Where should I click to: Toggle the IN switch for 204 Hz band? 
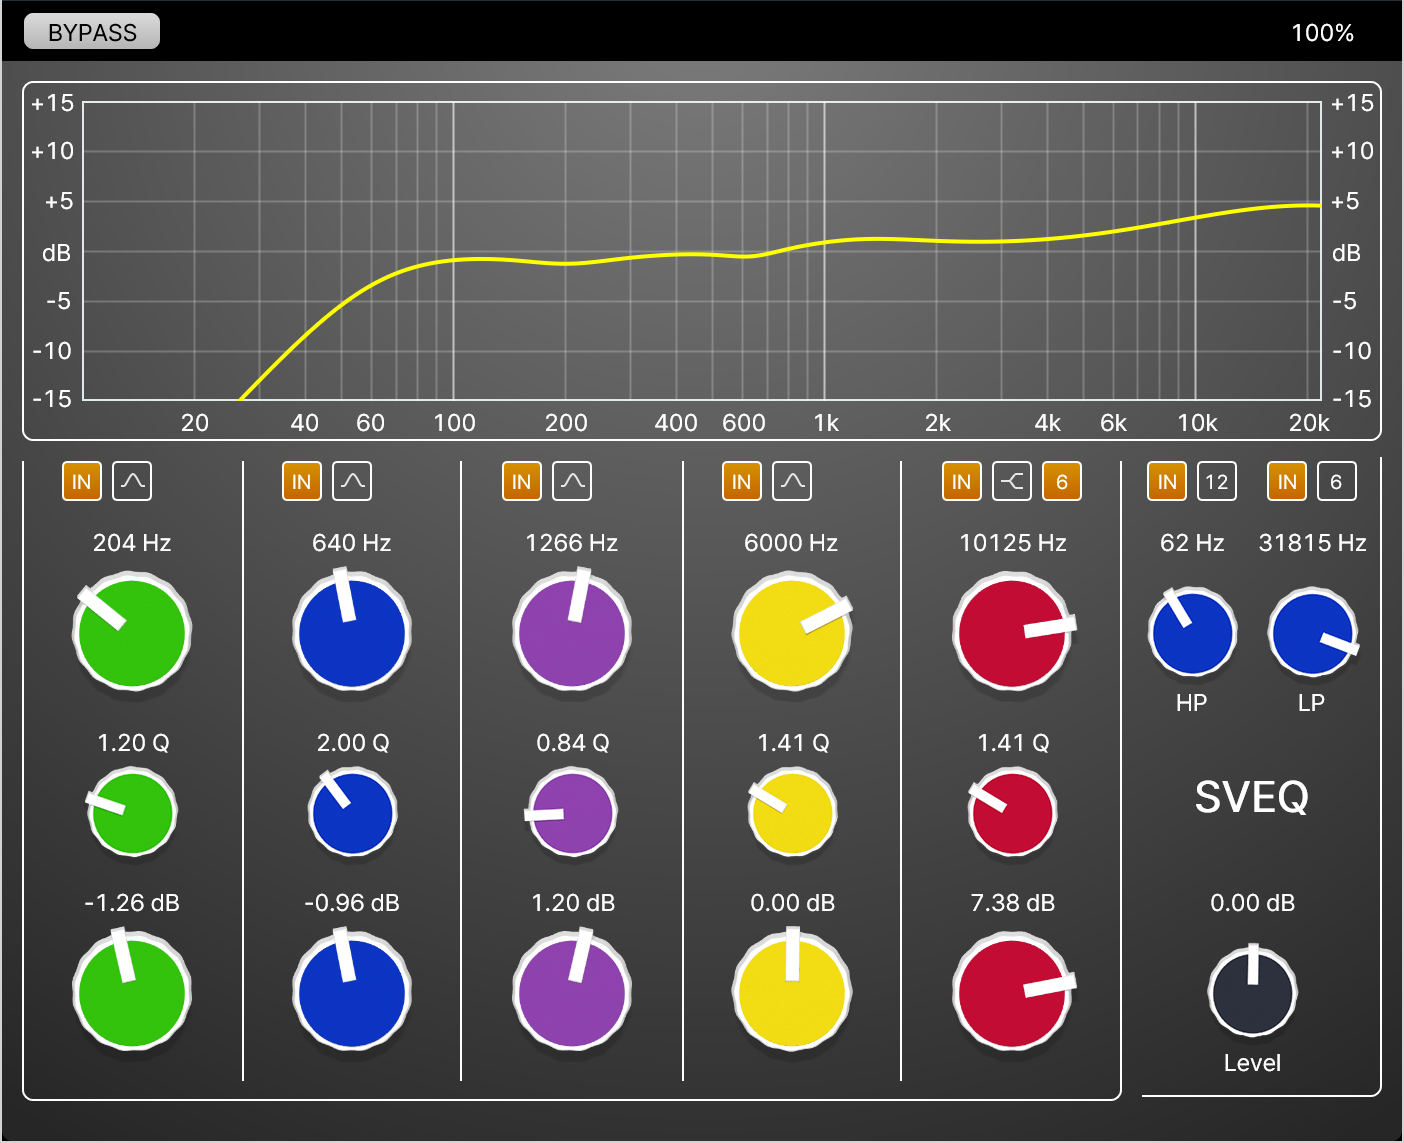point(82,481)
